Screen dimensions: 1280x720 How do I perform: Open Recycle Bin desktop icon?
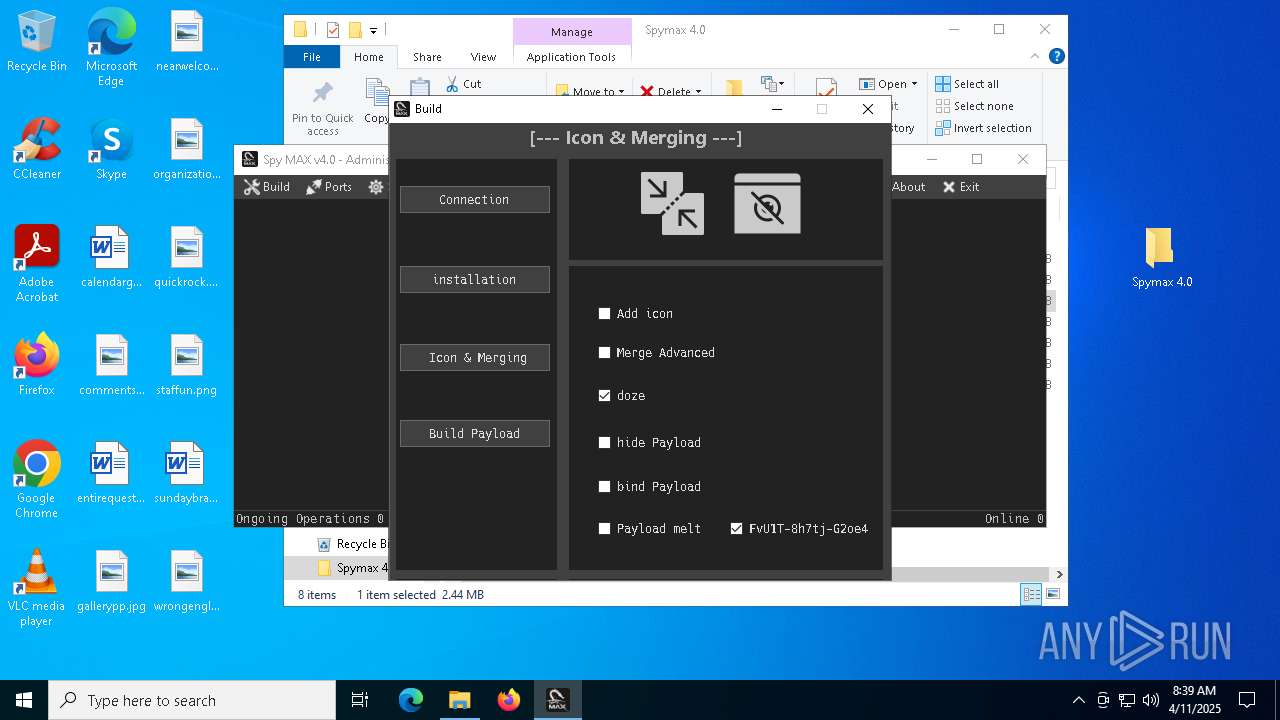(37, 42)
